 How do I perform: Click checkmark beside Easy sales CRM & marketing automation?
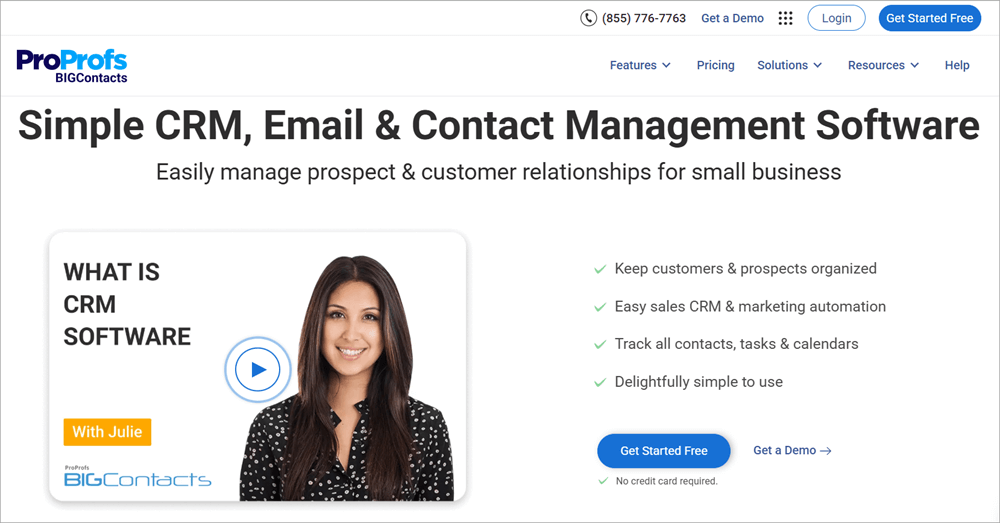coord(600,307)
